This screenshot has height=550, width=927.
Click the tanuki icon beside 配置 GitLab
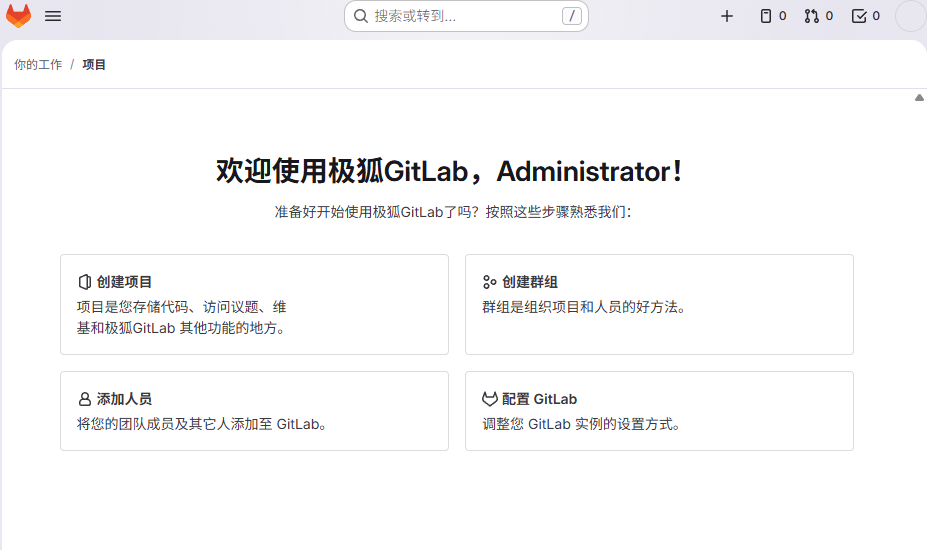pos(490,399)
